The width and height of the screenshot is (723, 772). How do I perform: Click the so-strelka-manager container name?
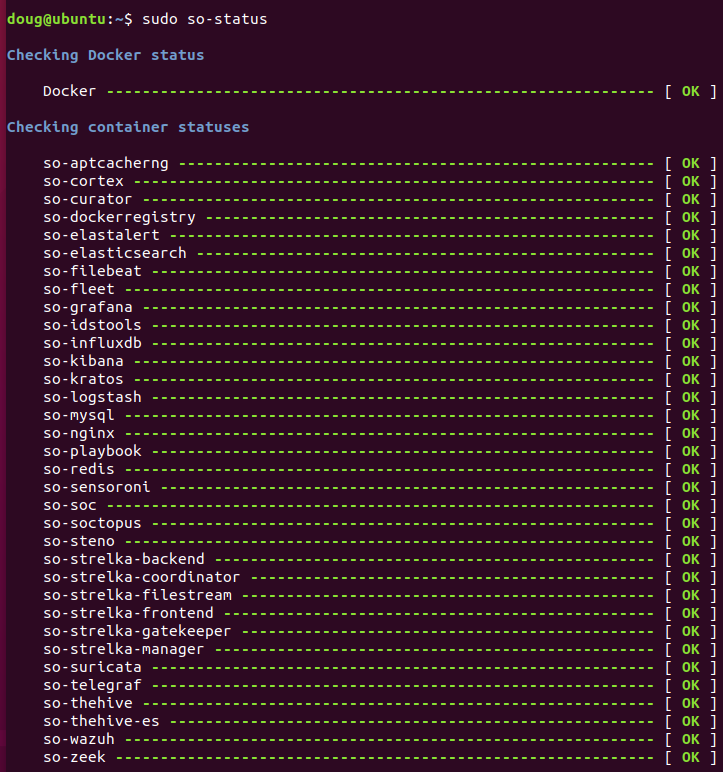point(124,650)
